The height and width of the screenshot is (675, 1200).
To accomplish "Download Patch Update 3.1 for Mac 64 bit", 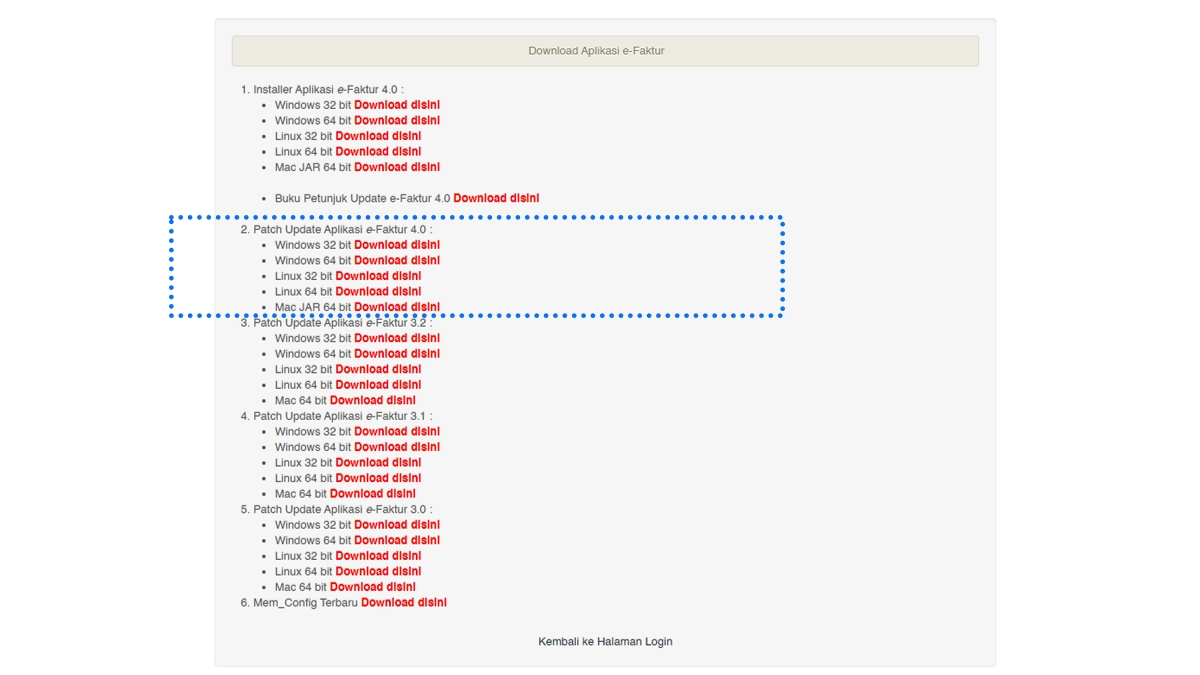I will click(373, 493).
